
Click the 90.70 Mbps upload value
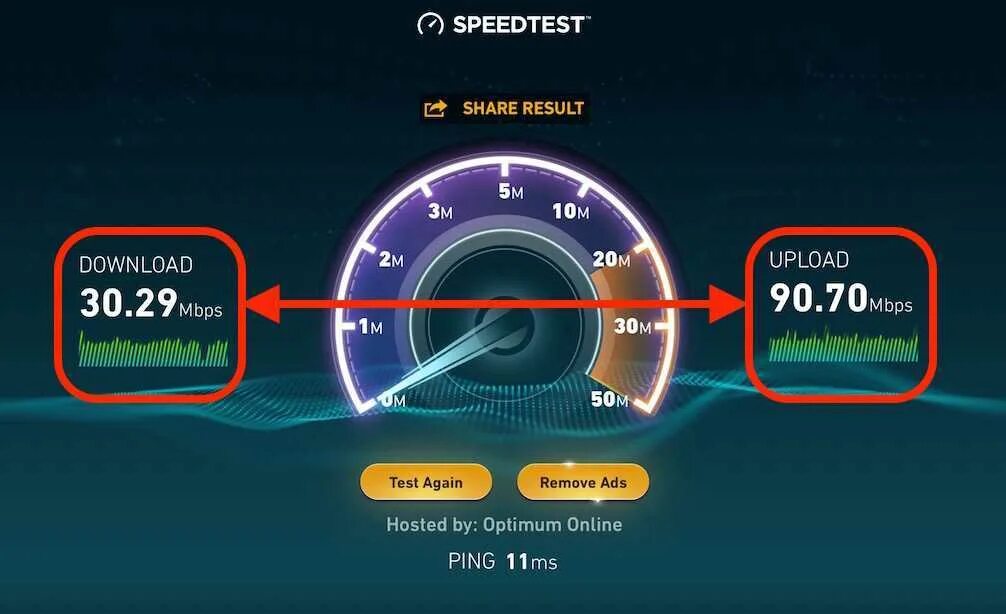[841, 298]
